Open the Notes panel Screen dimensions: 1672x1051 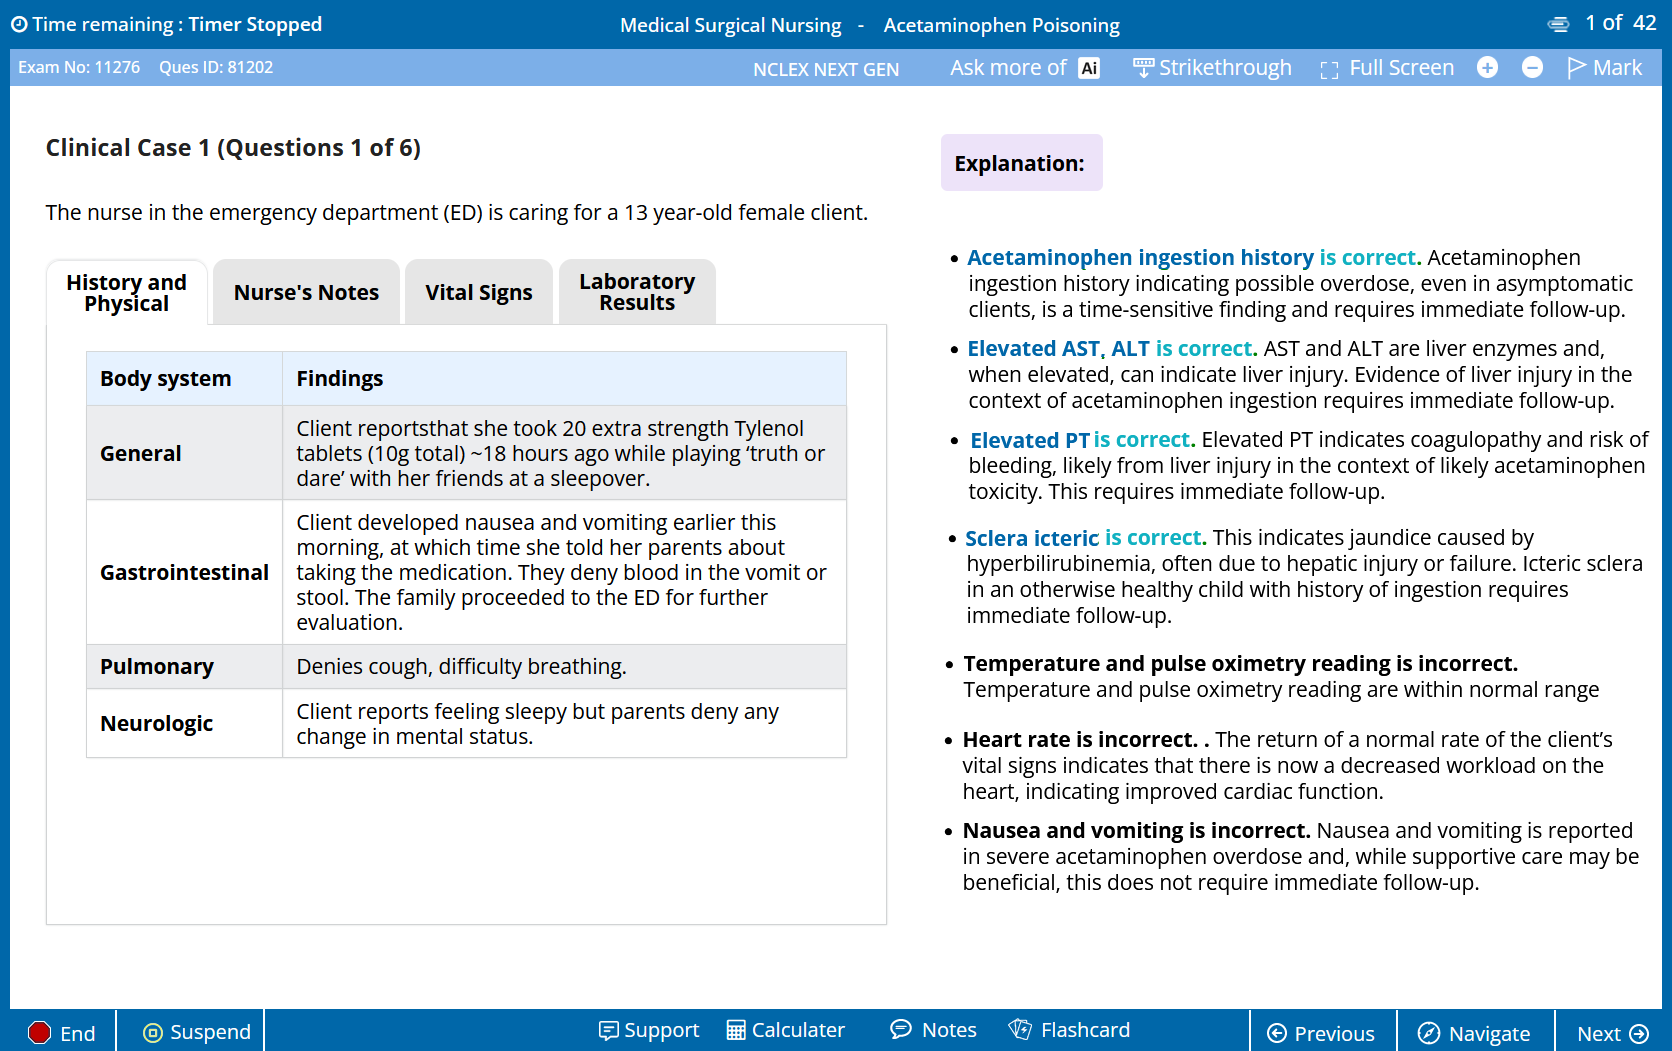[933, 1030]
